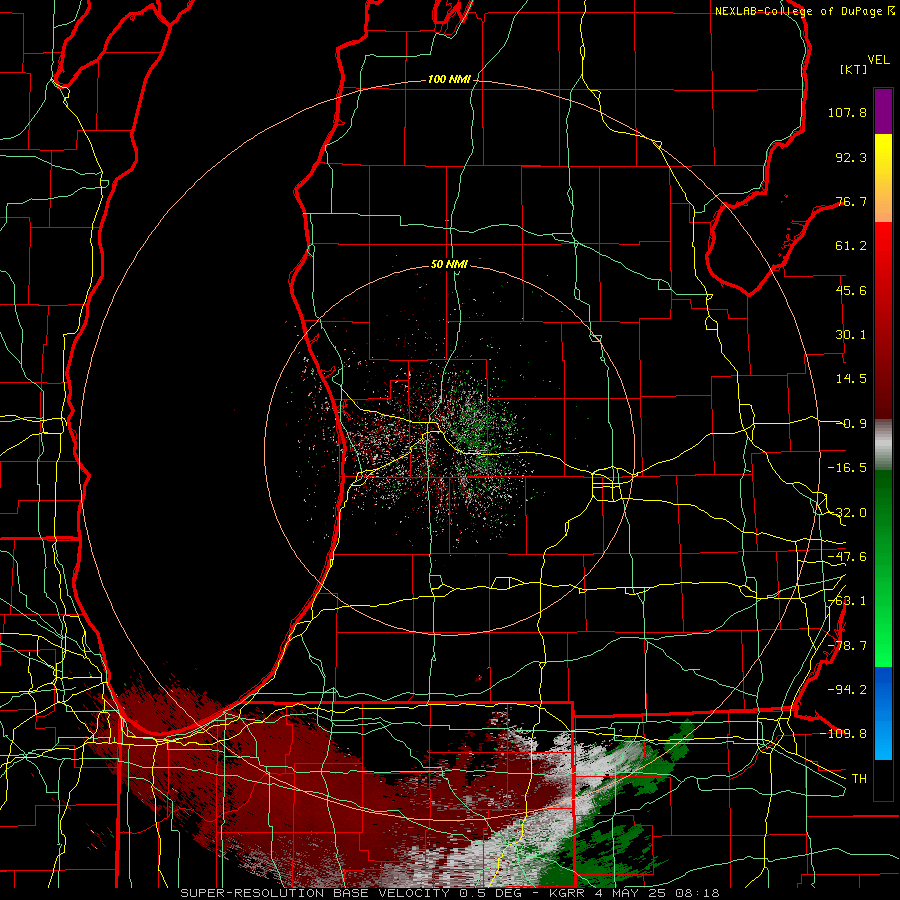Click the -16.5 legend value
The image size is (900, 900).
tap(847, 468)
